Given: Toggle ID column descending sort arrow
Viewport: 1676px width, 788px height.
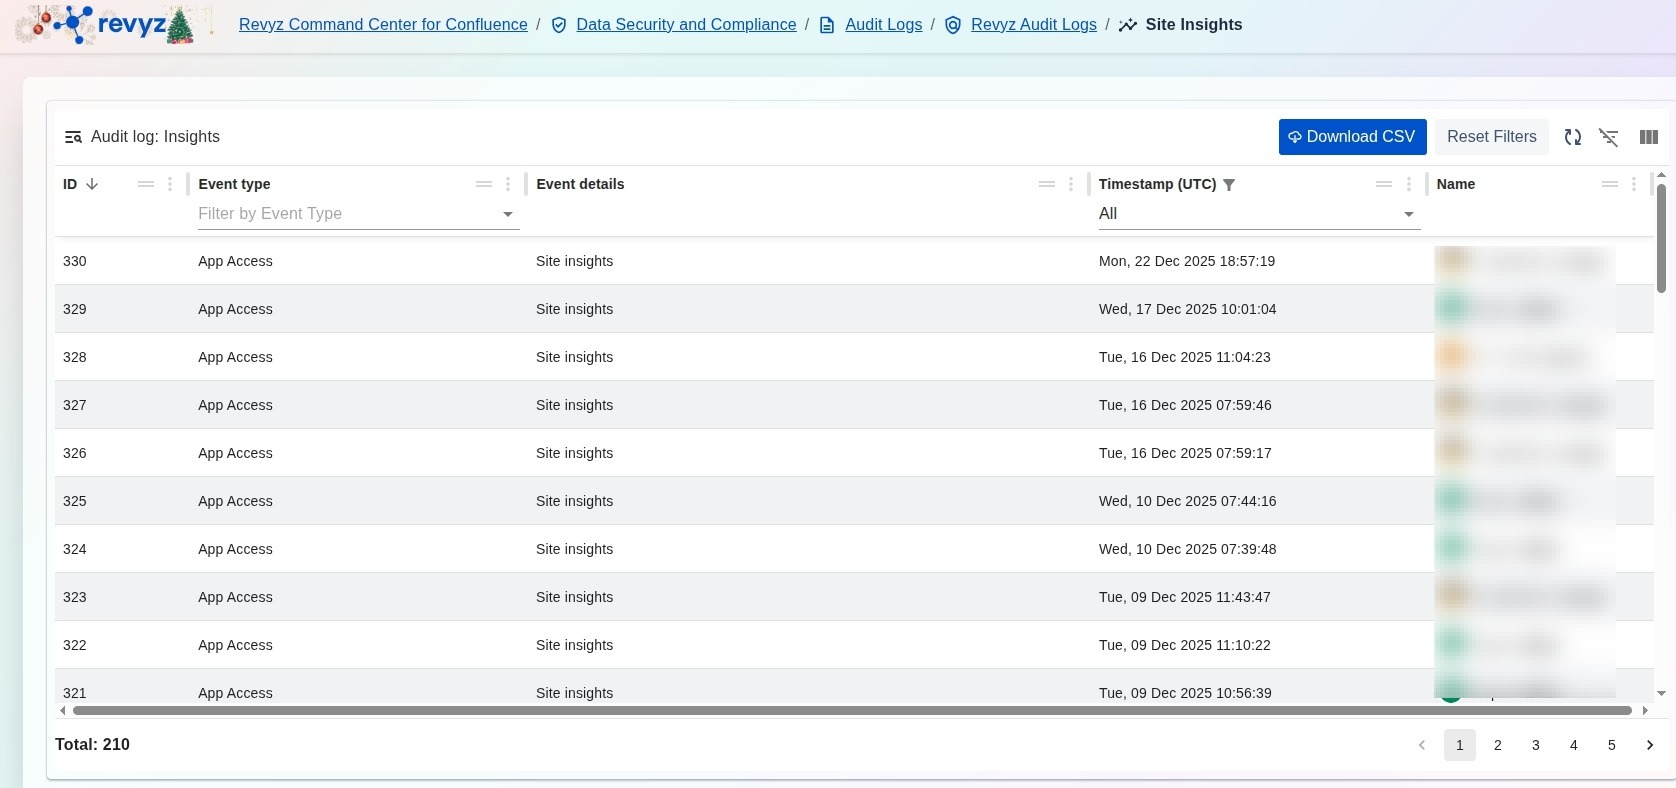Looking at the screenshot, I should pyautogui.click(x=92, y=184).
